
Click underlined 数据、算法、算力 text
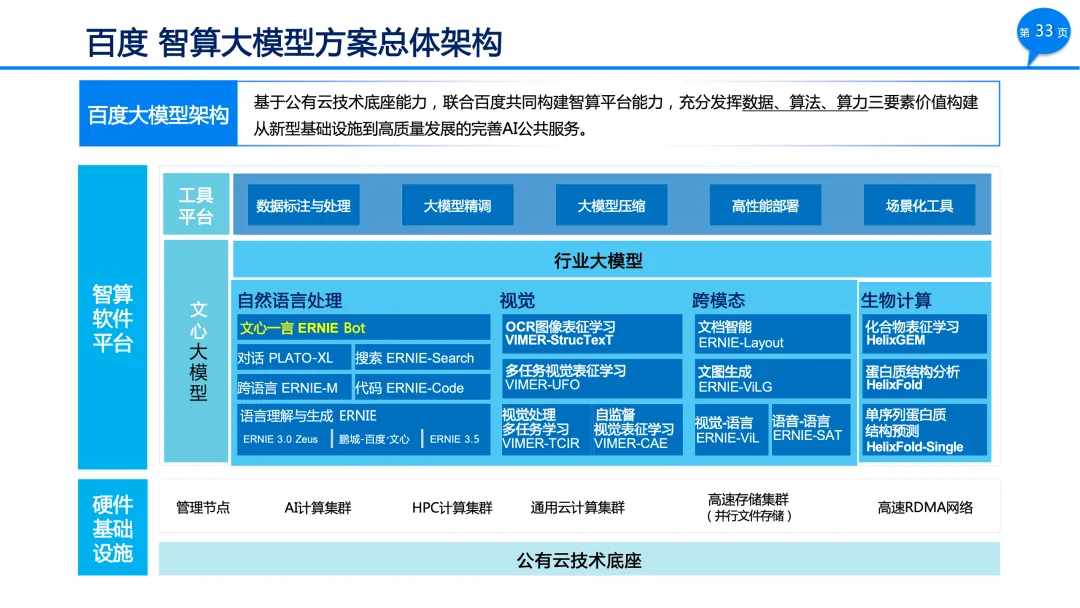click(804, 103)
